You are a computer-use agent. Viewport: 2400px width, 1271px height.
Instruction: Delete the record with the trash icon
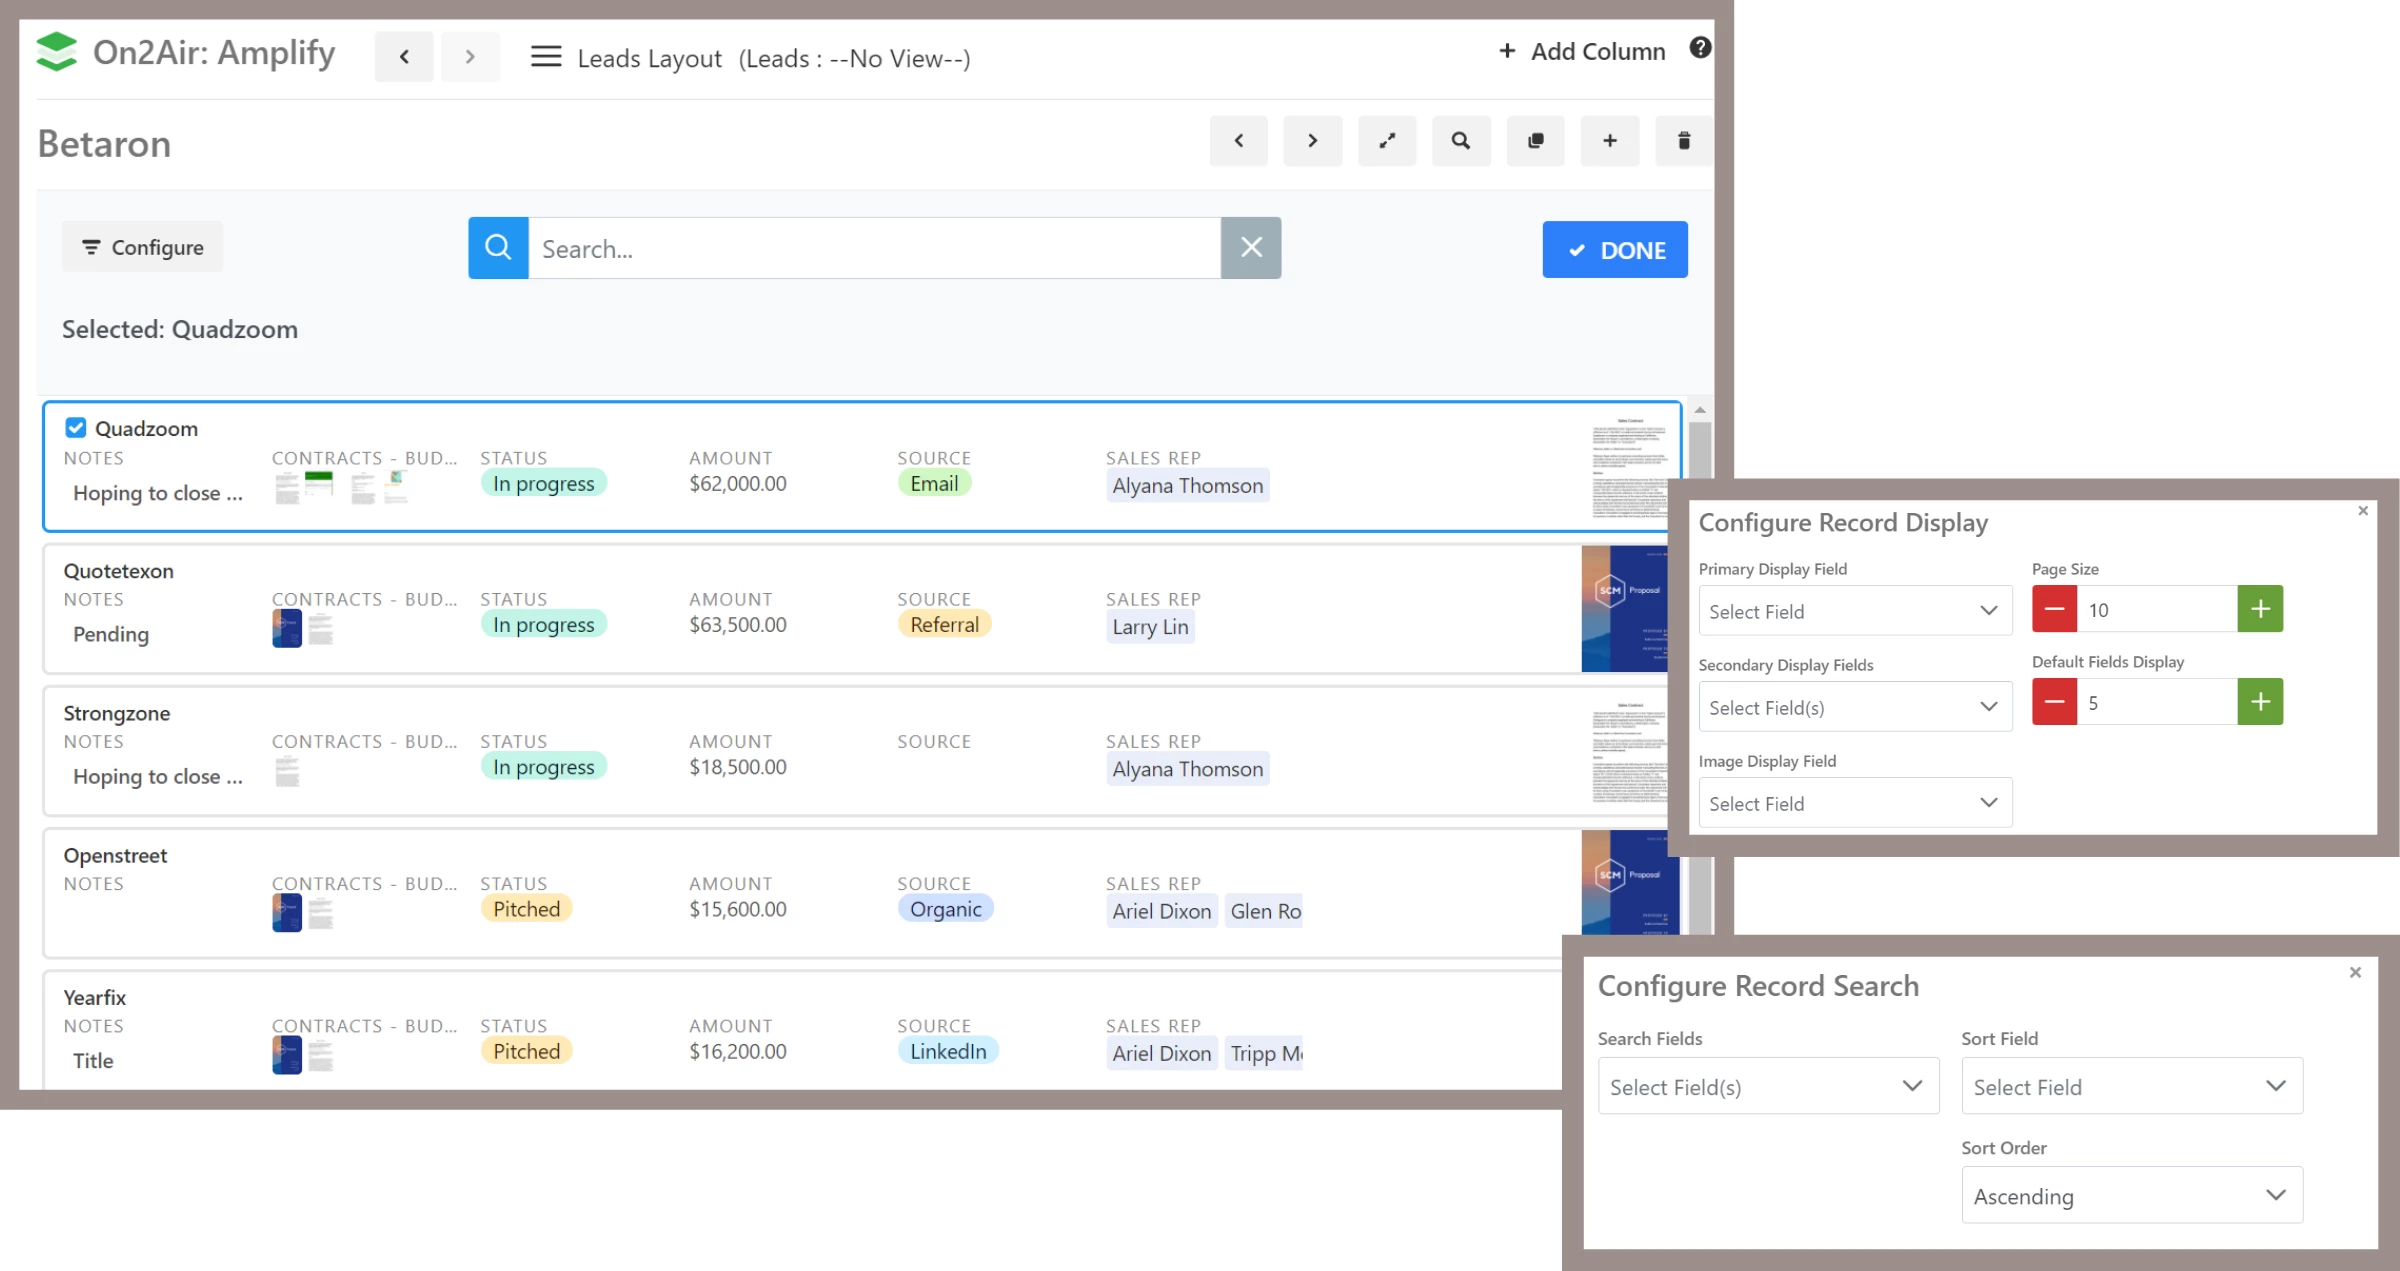1683,141
